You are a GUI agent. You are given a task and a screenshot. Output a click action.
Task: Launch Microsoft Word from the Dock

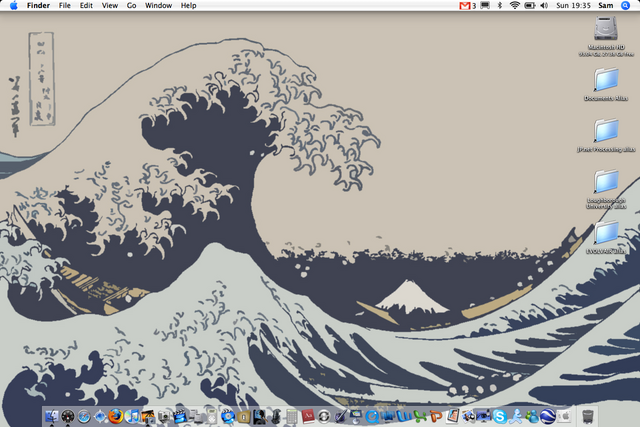tap(404, 416)
